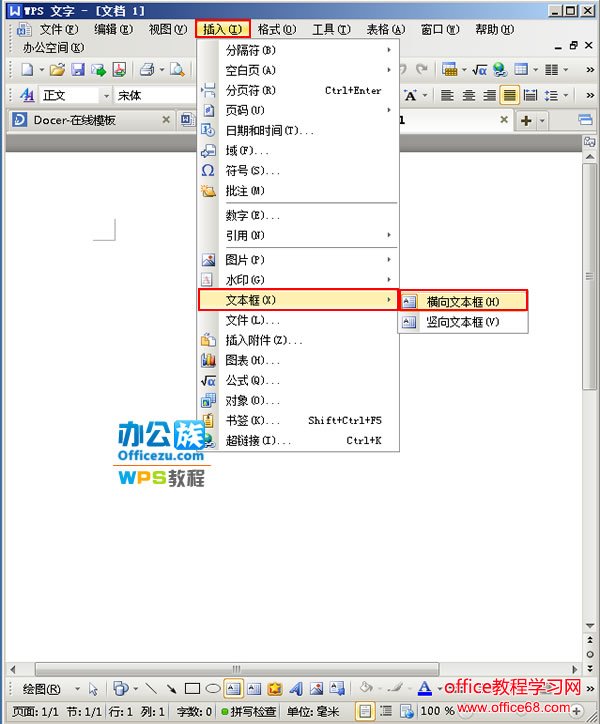Viewport: 600px width, 724px height.
Task: Open the style combo box showing 正文
Action: click(x=75, y=96)
